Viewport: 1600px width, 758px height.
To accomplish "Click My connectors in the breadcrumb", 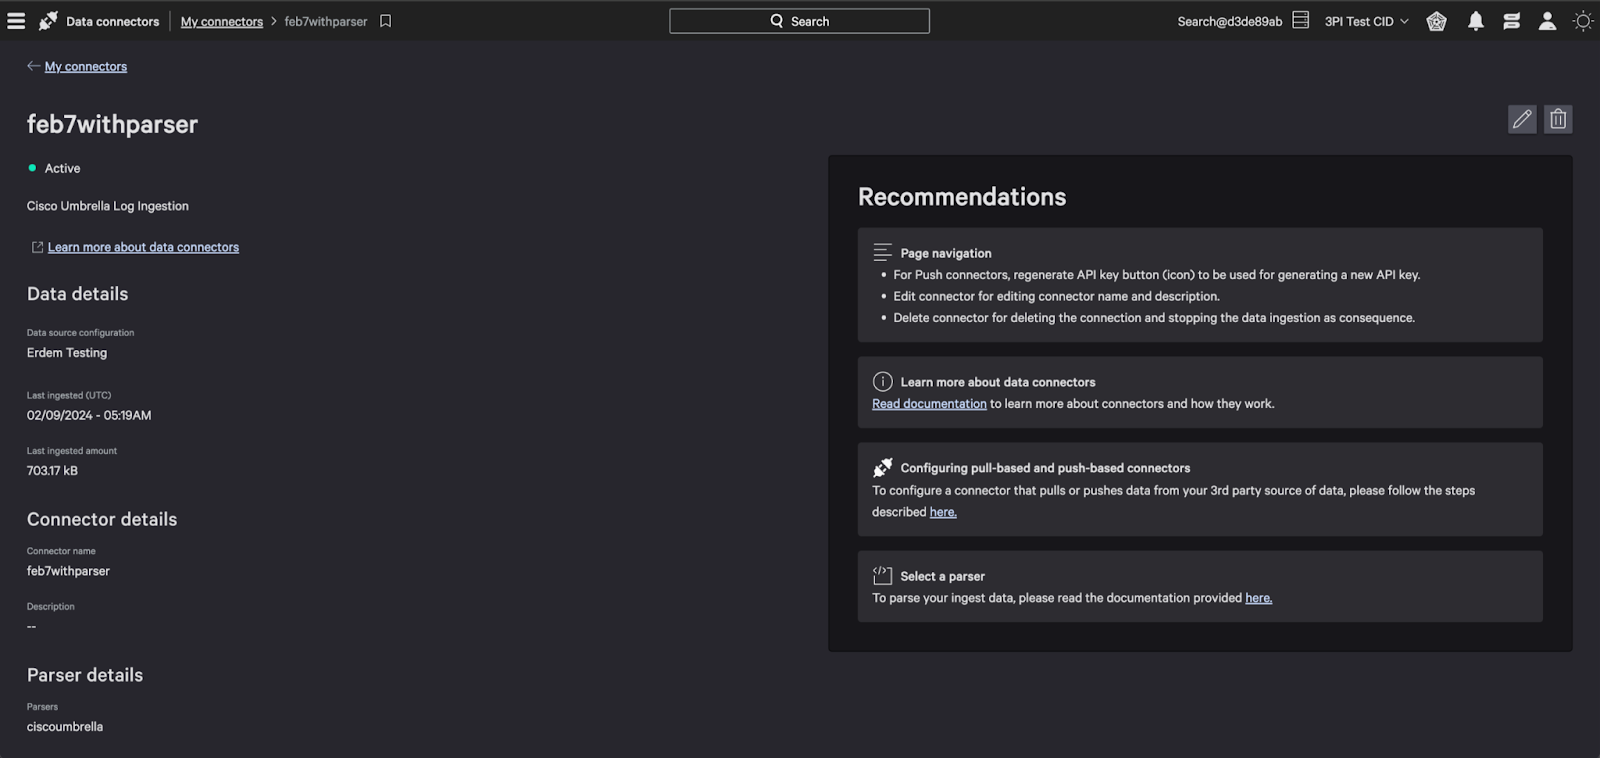I will [221, 21].
